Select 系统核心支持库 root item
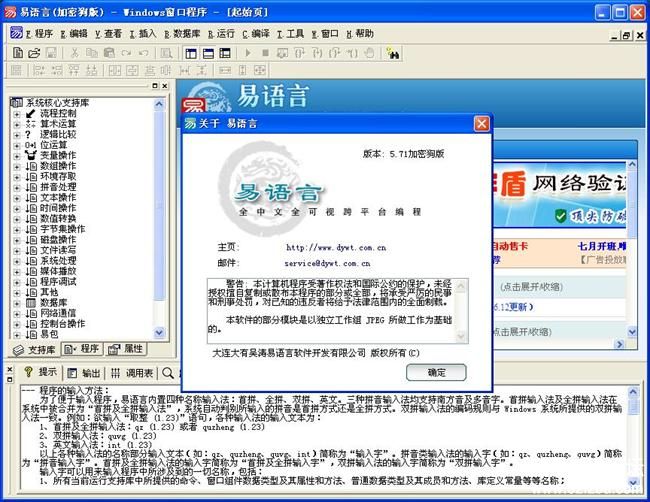This screenshot has width=650, height=502. 57,102
